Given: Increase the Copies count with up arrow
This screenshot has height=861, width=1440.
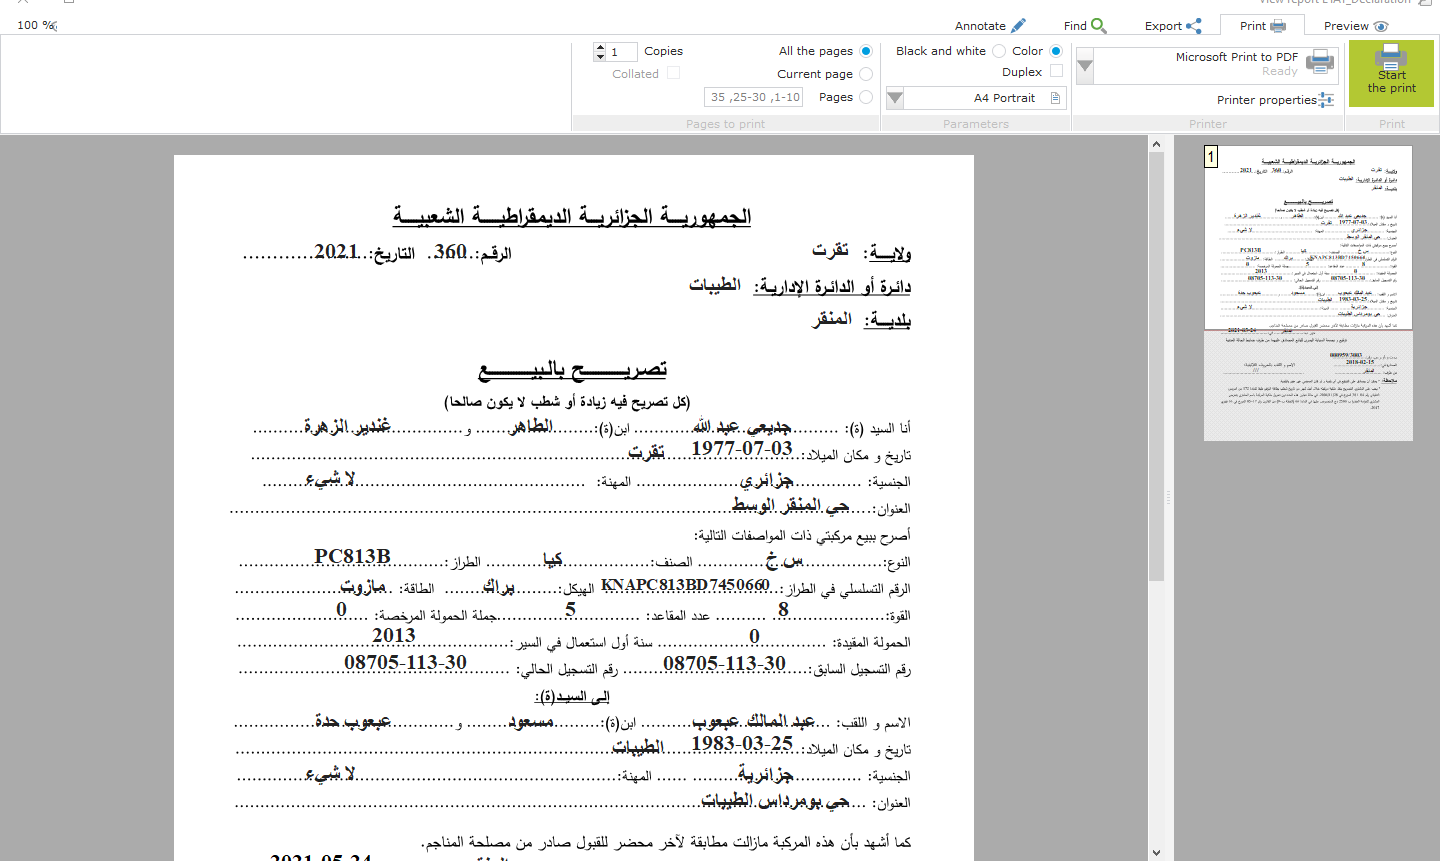Looking at the screenshot, I should 600,47.
